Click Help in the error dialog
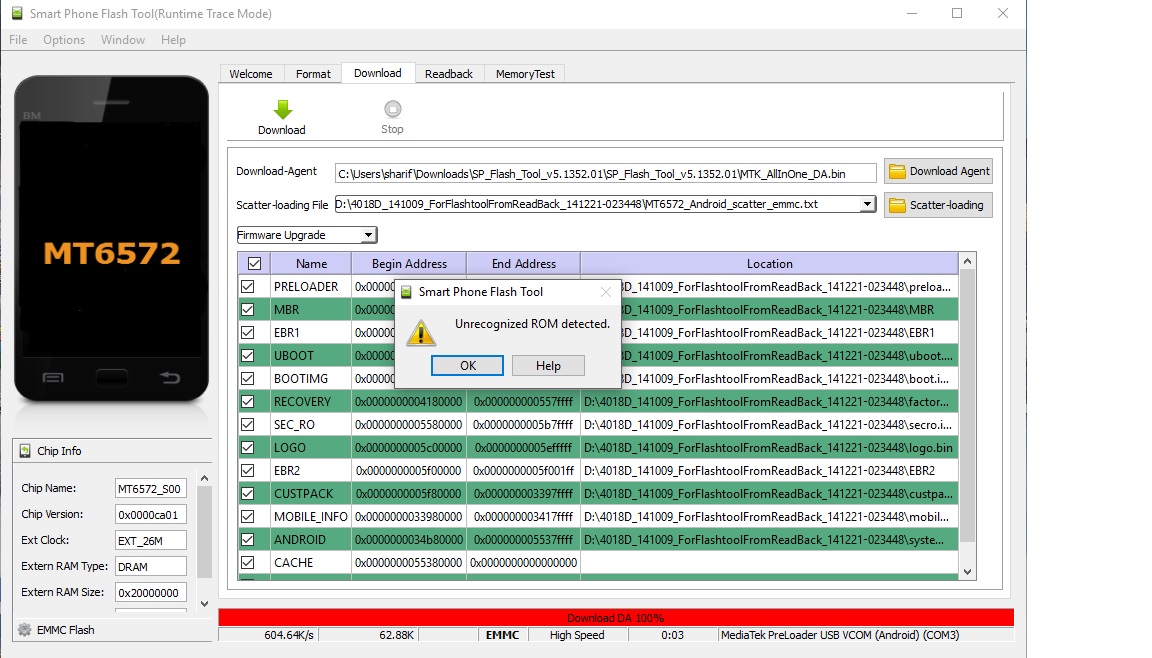Image resolution: width=1152 pixels, height=658 pixels. 548,366
